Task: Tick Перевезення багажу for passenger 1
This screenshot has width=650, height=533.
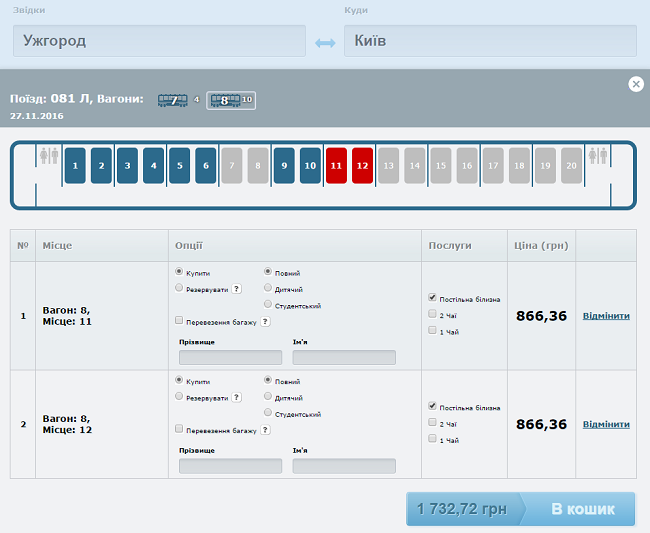Action: point(179,321)
